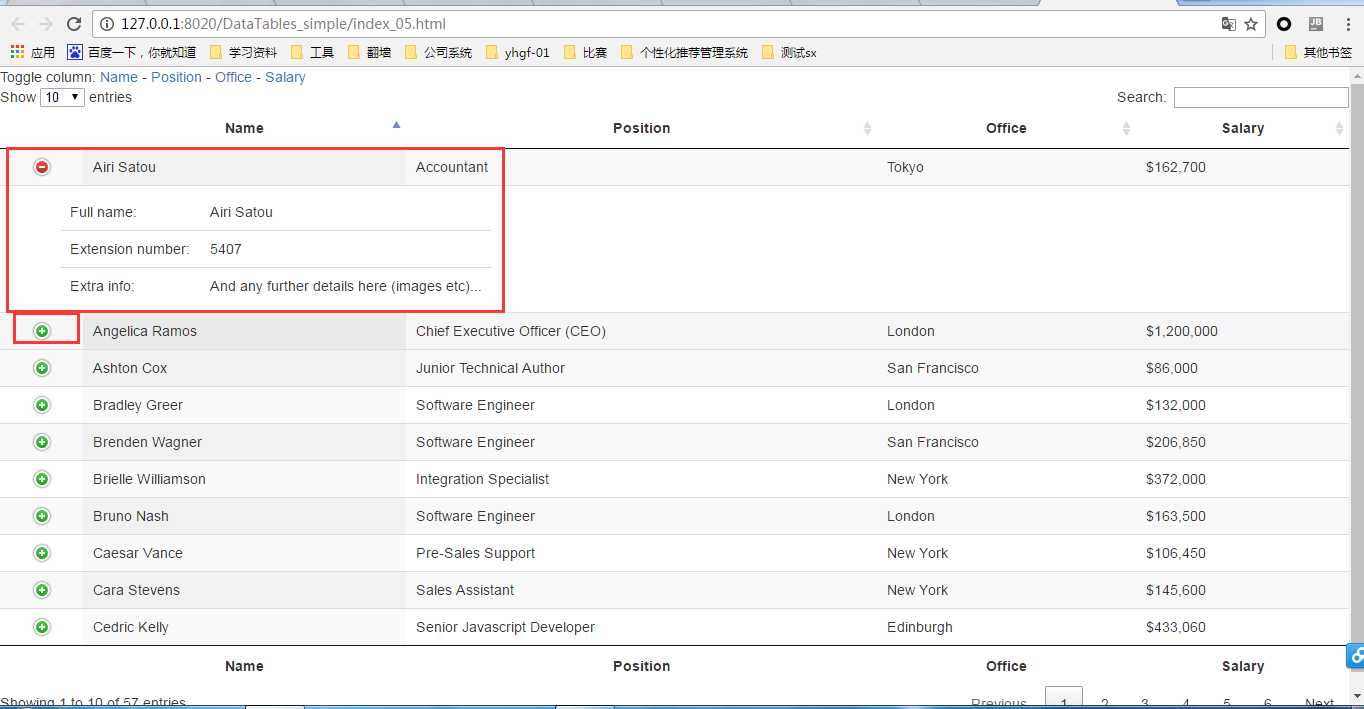Open the translate page icon in address bar

(1229, 24)
